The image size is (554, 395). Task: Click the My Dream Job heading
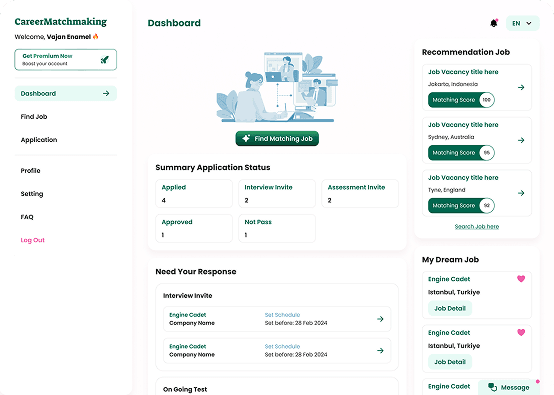[x=450, y=260]
